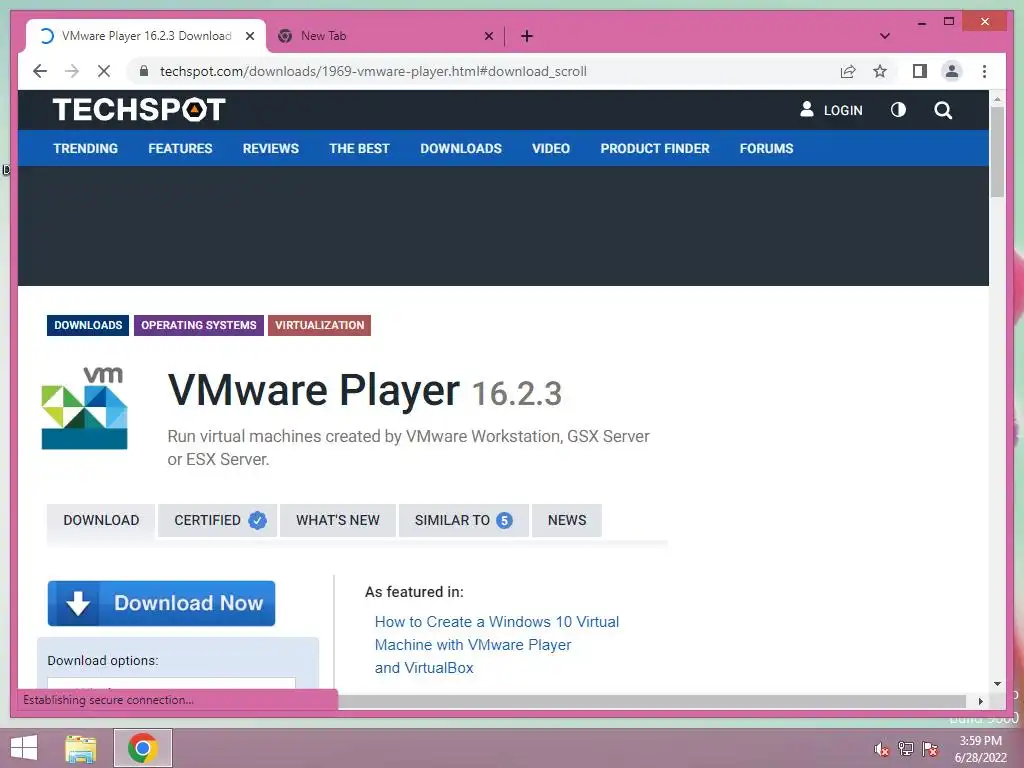This screenshot has height=768, width=1024.
Task: Click the horizontal scrollbar track
Action: tap(653, 701)
